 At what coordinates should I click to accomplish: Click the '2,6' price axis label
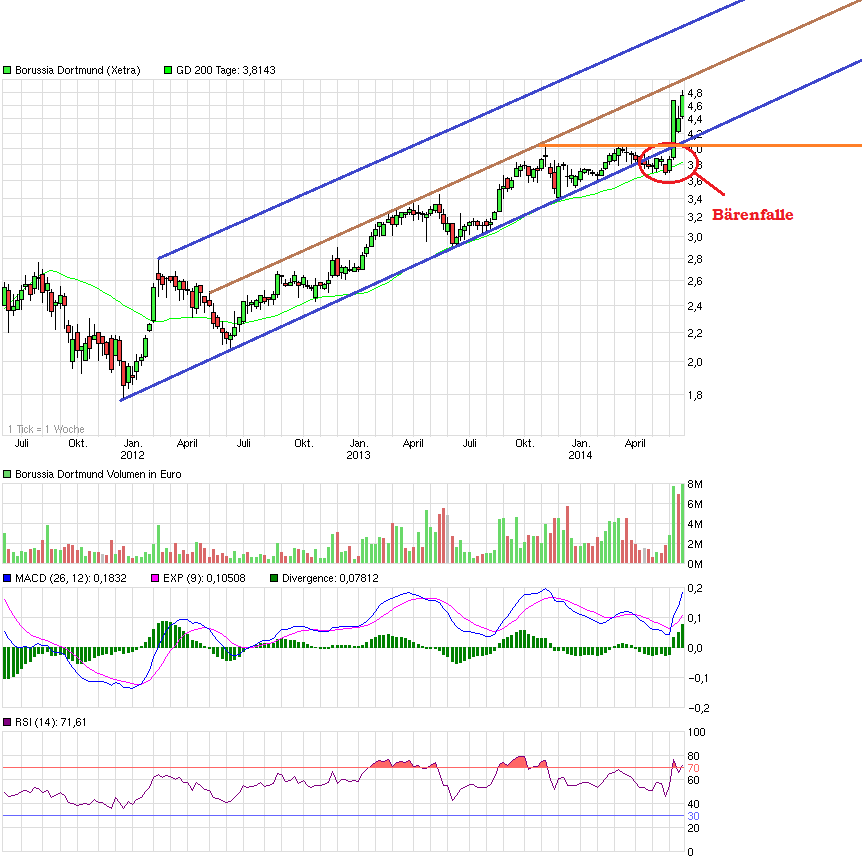[695, 282]
